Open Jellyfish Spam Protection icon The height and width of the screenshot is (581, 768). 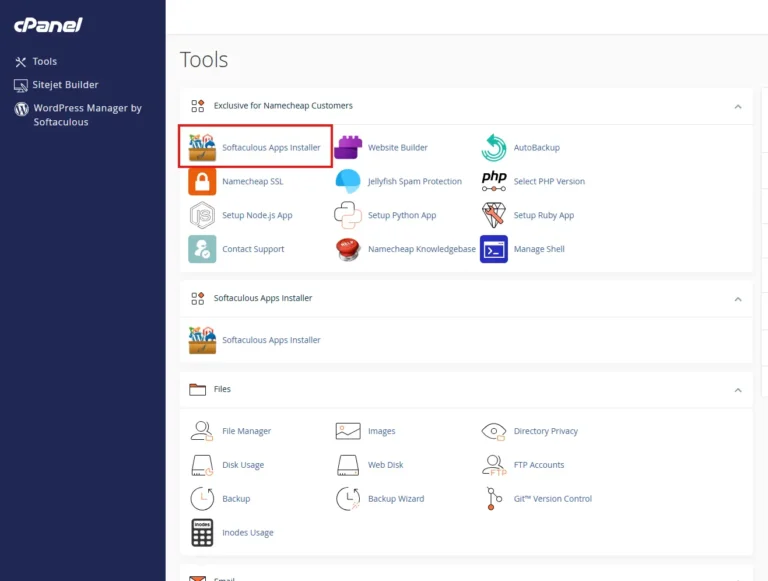coord(348,181)
